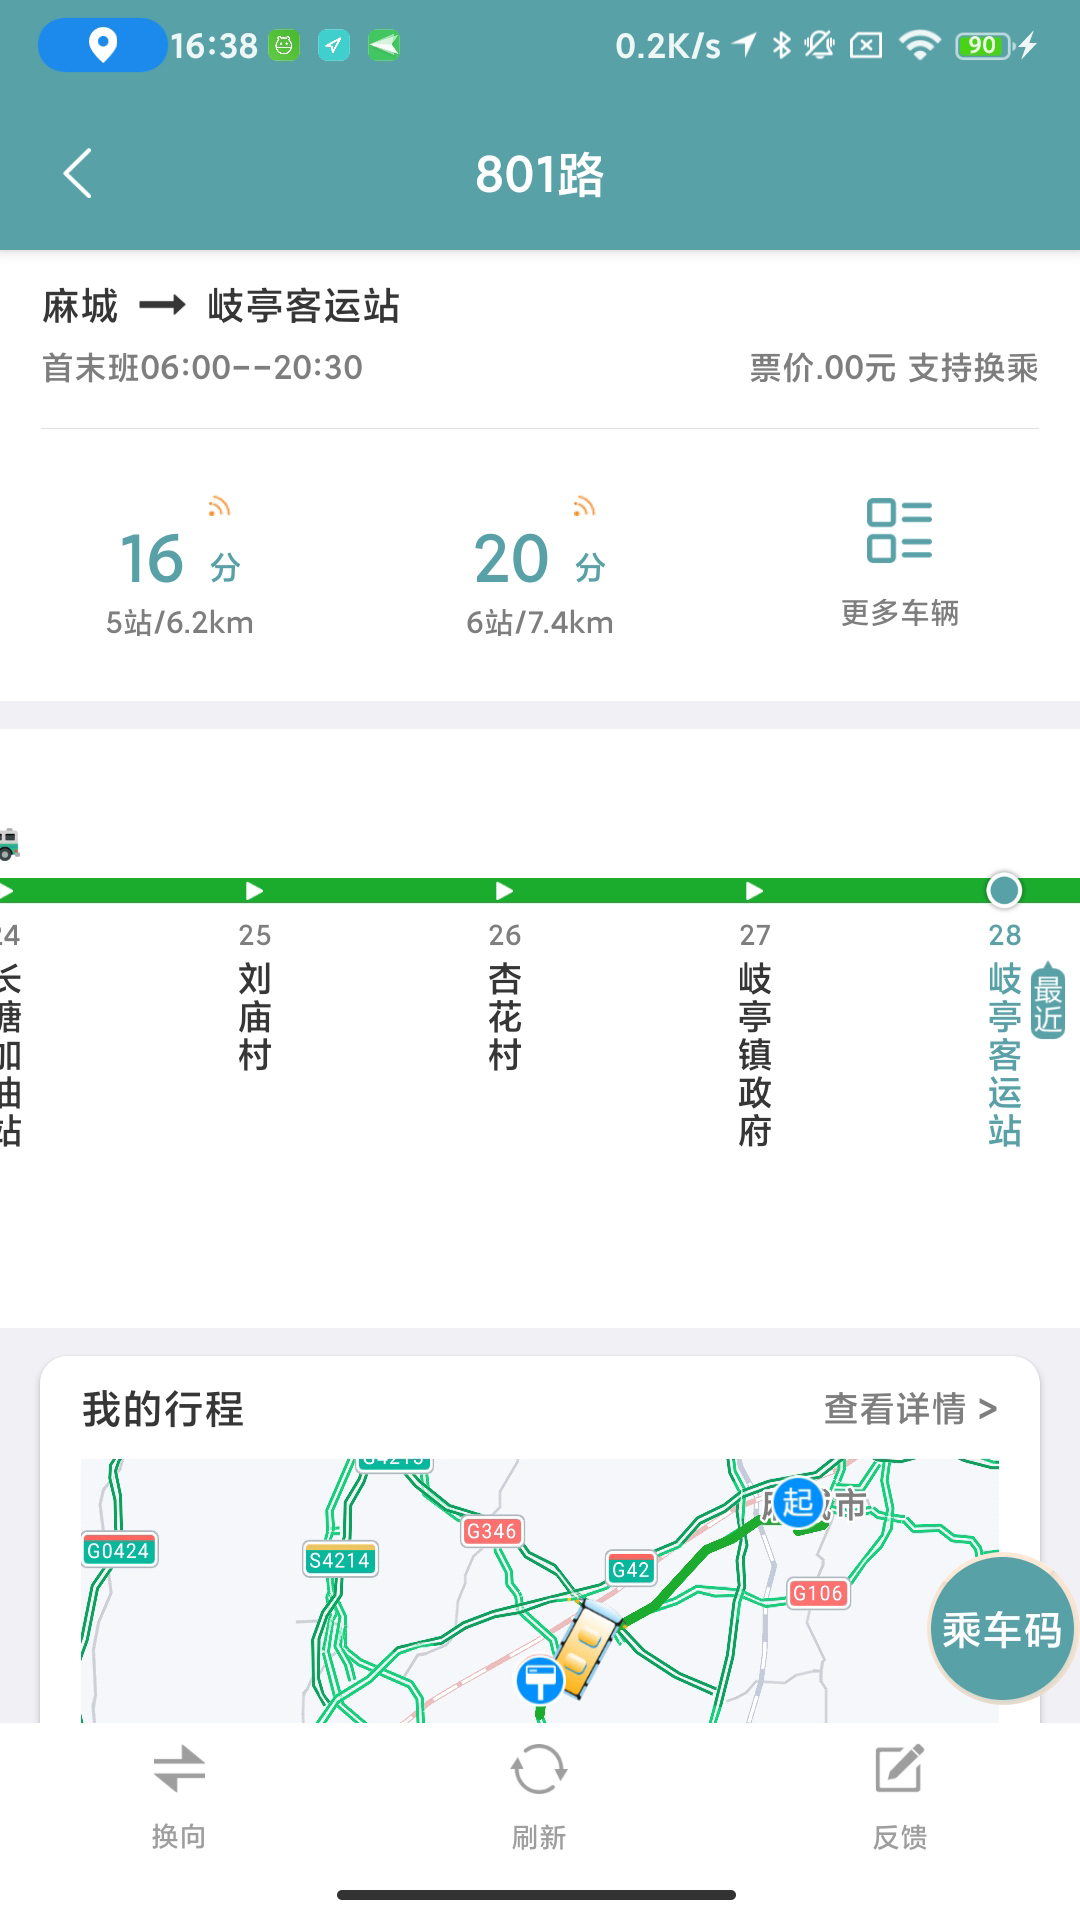Open the ride code button

[x=1001, y=1629]
